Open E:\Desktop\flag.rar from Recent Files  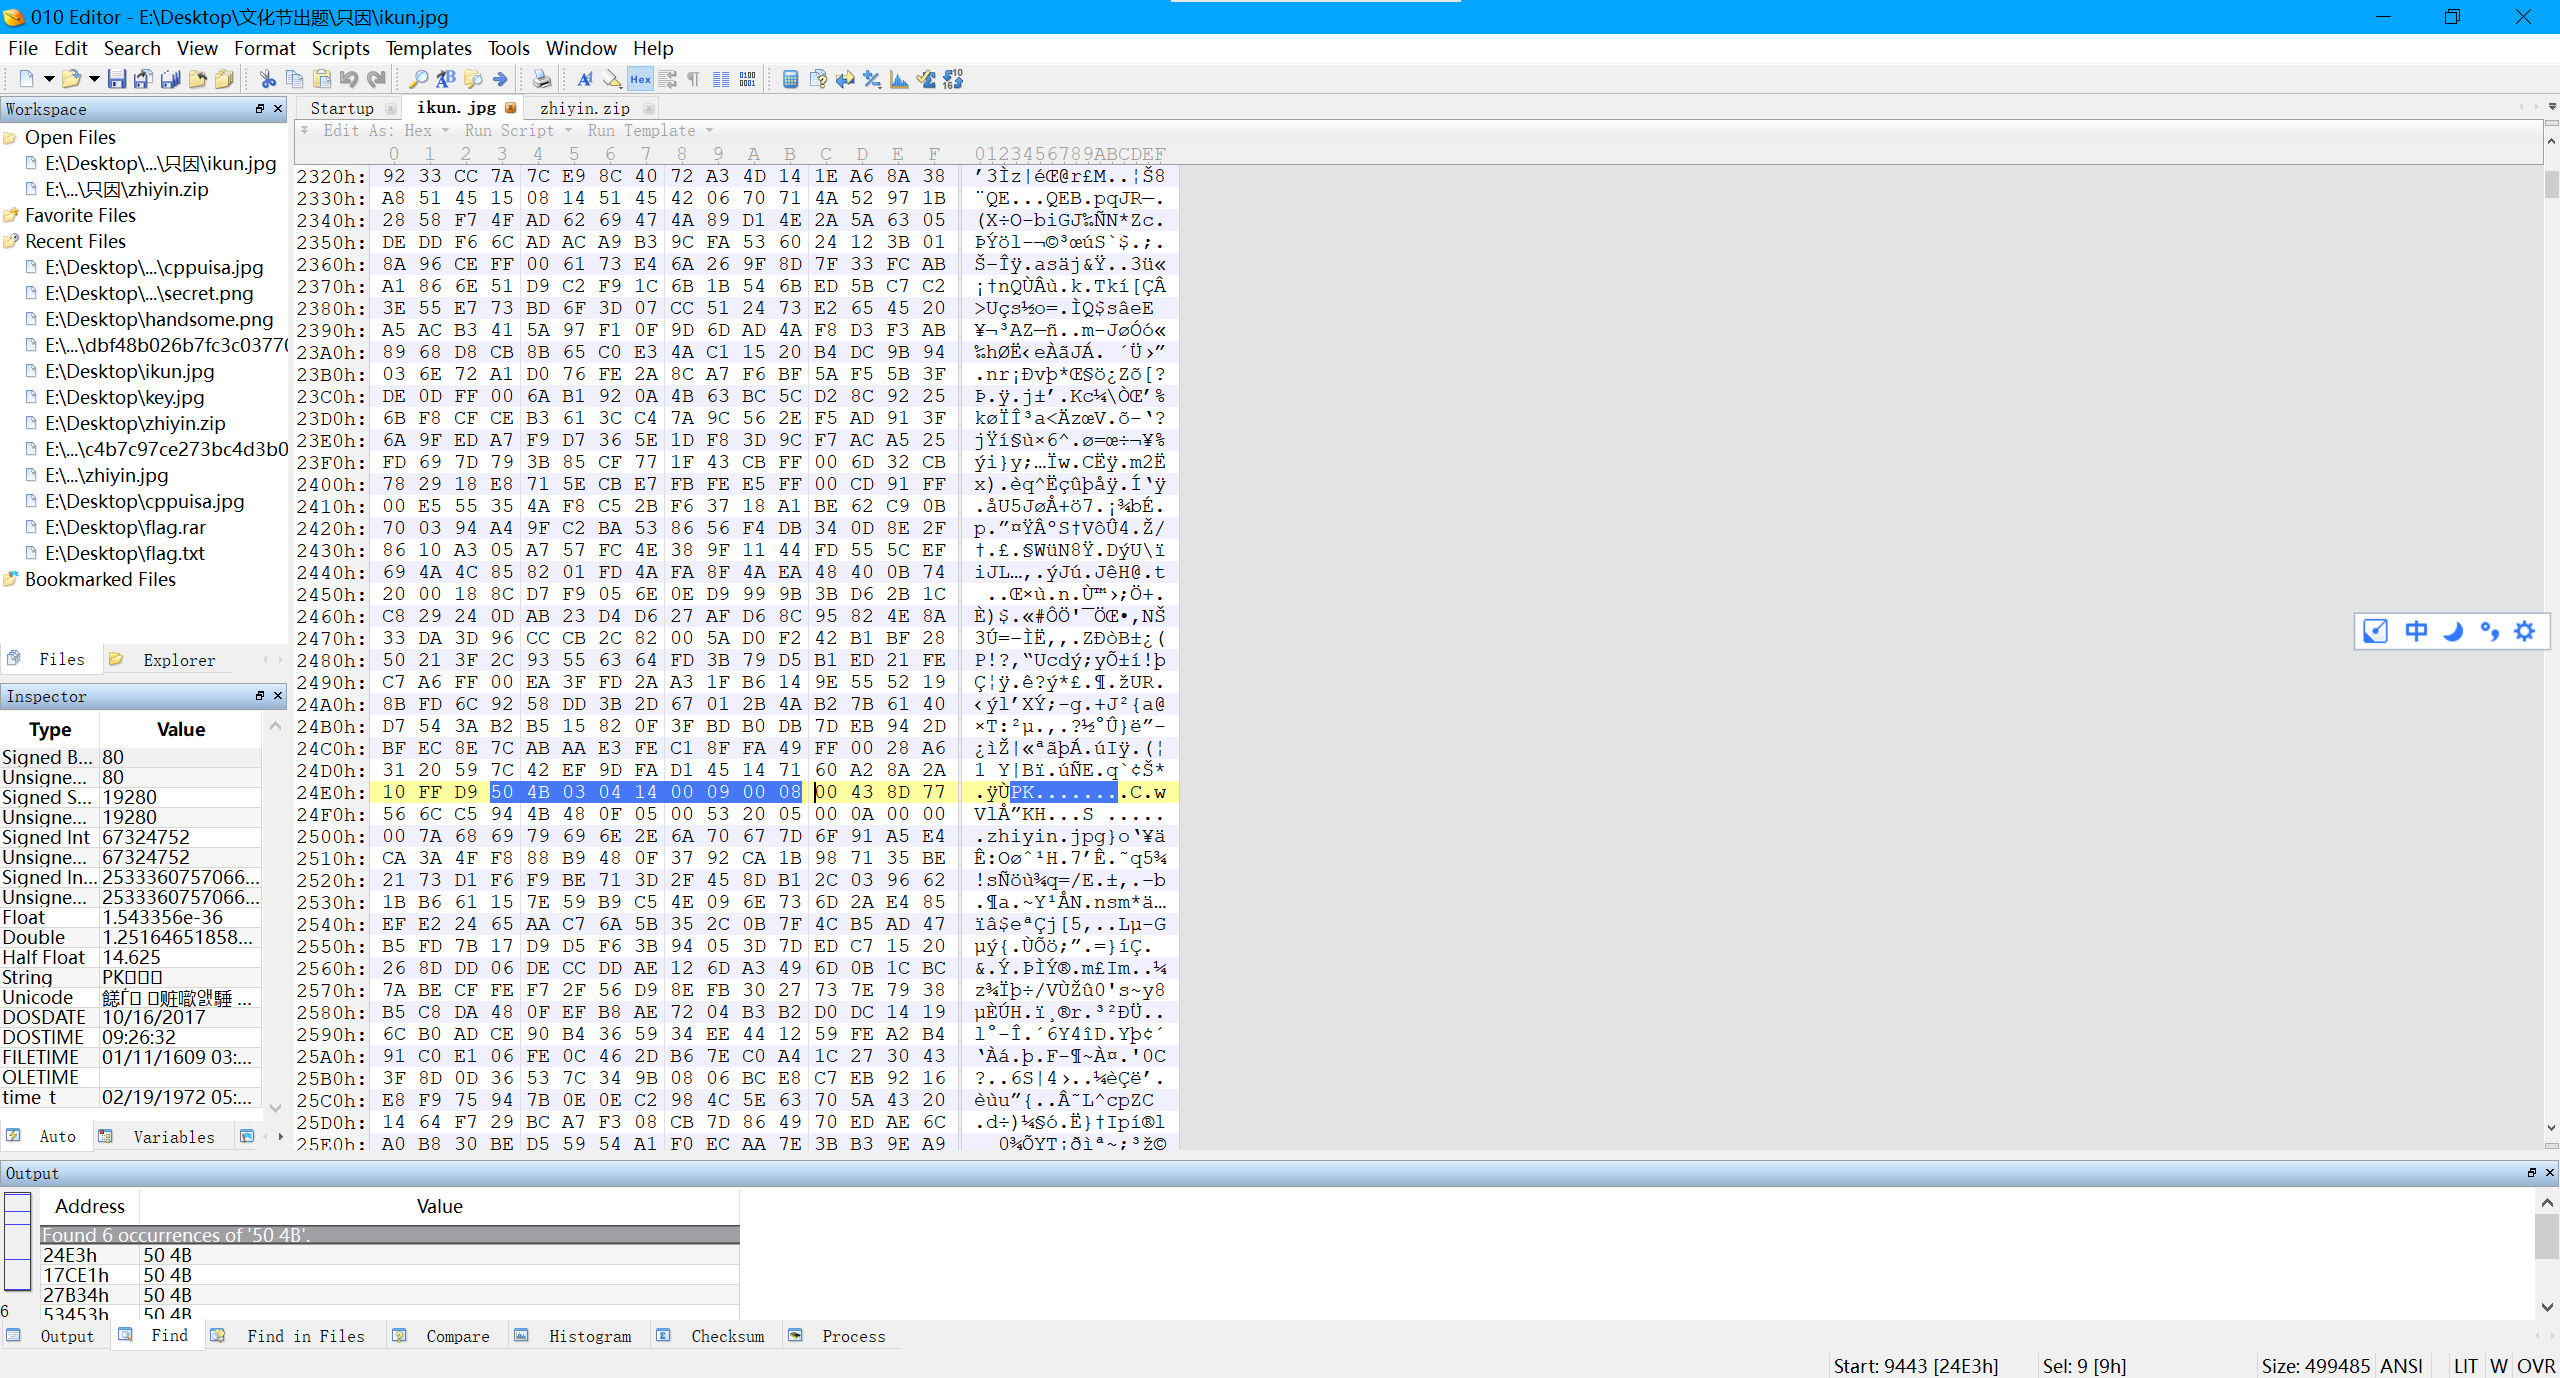(125, 527)
